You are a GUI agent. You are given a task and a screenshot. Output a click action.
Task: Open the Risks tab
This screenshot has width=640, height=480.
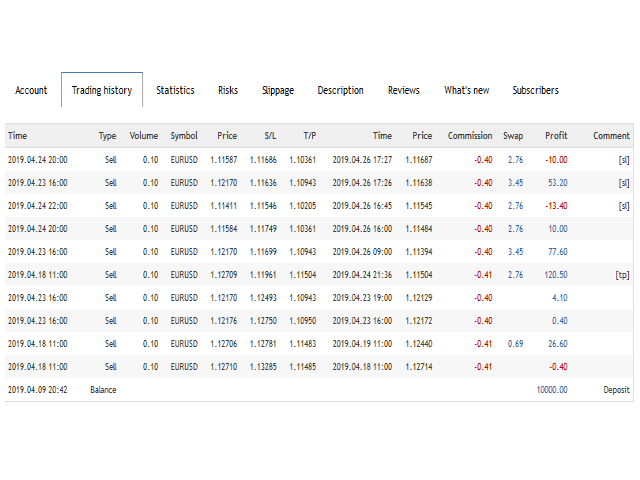coord(228,90)
